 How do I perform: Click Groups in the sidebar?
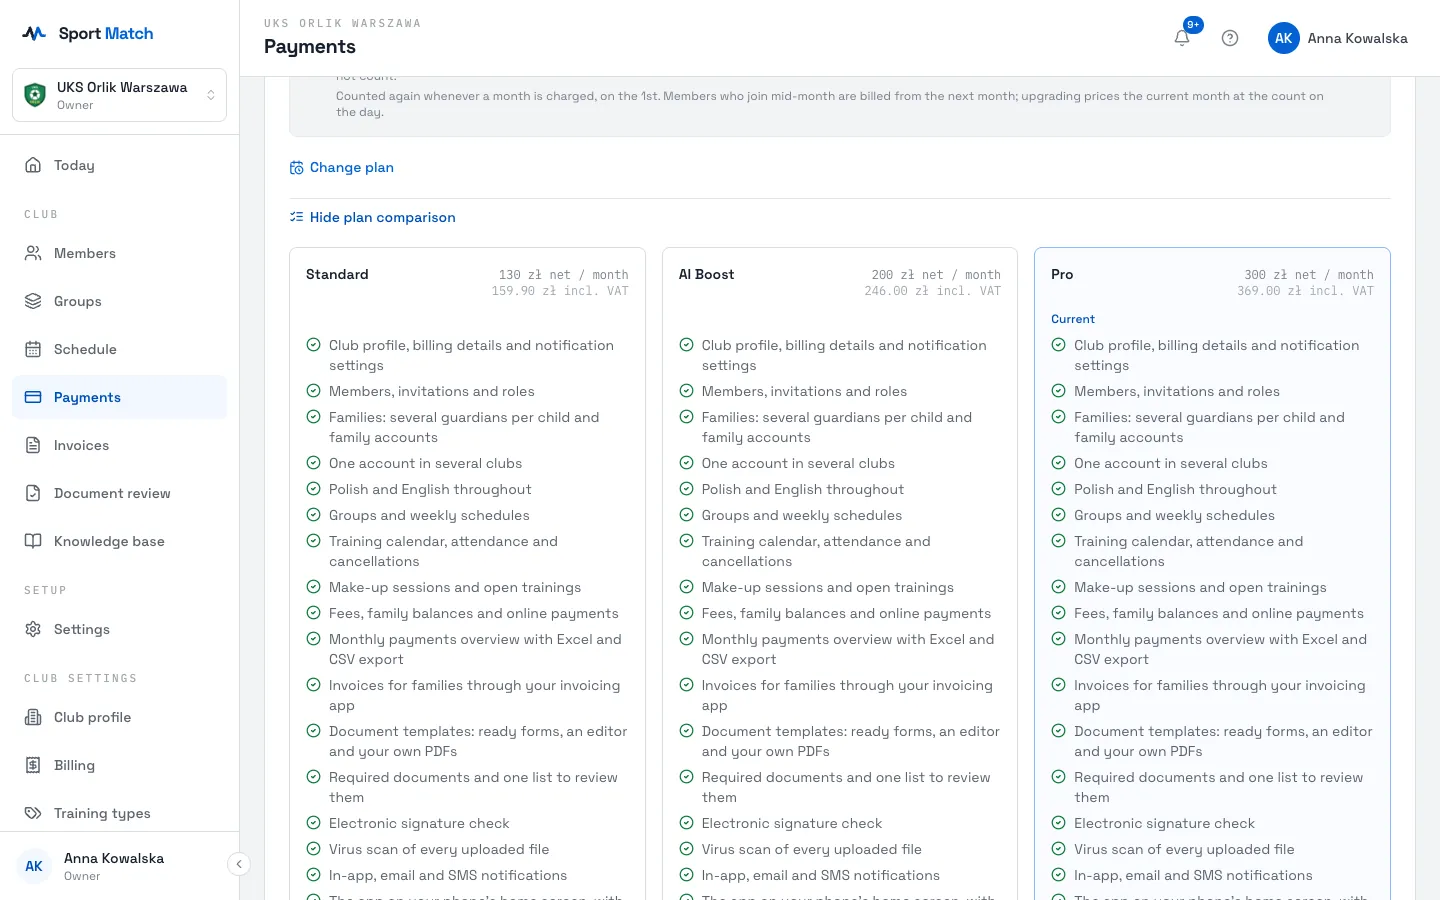tap(119, 301)
